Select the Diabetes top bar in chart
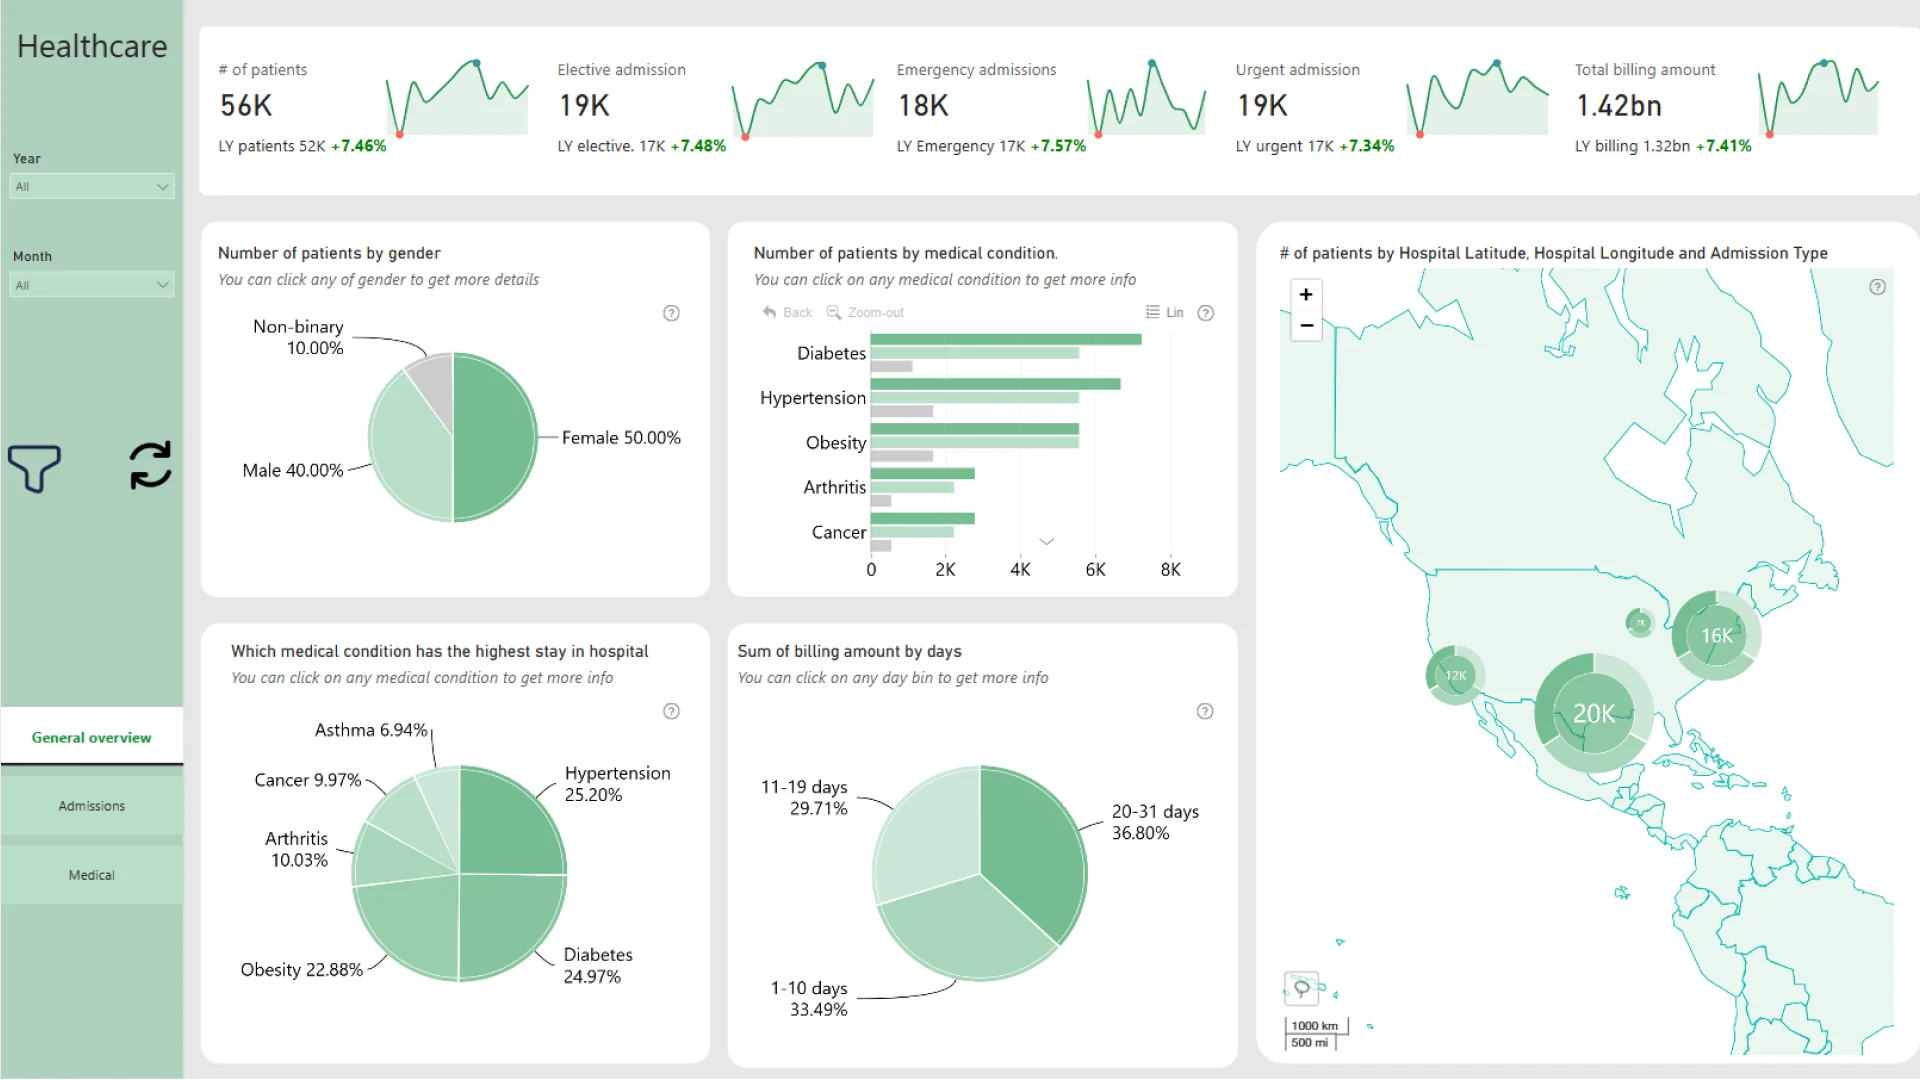 coord(1005,340)
